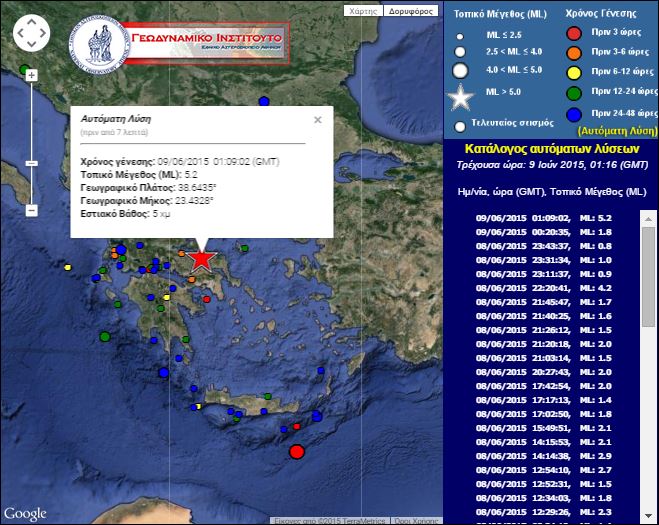Viewport: 659px width, 525px height.
Task: Close the Αυτόματη Λύση info popup
Action: [x=318, y=120]
